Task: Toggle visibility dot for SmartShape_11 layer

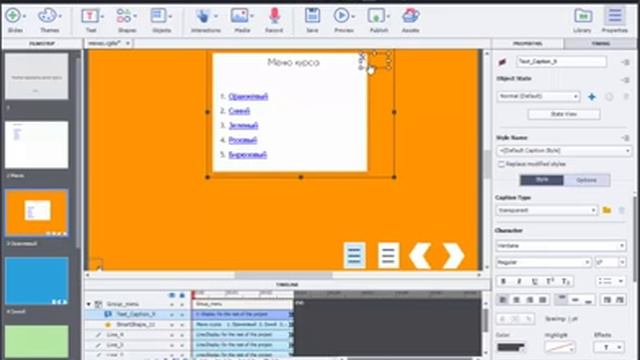Action: [172, 325]
